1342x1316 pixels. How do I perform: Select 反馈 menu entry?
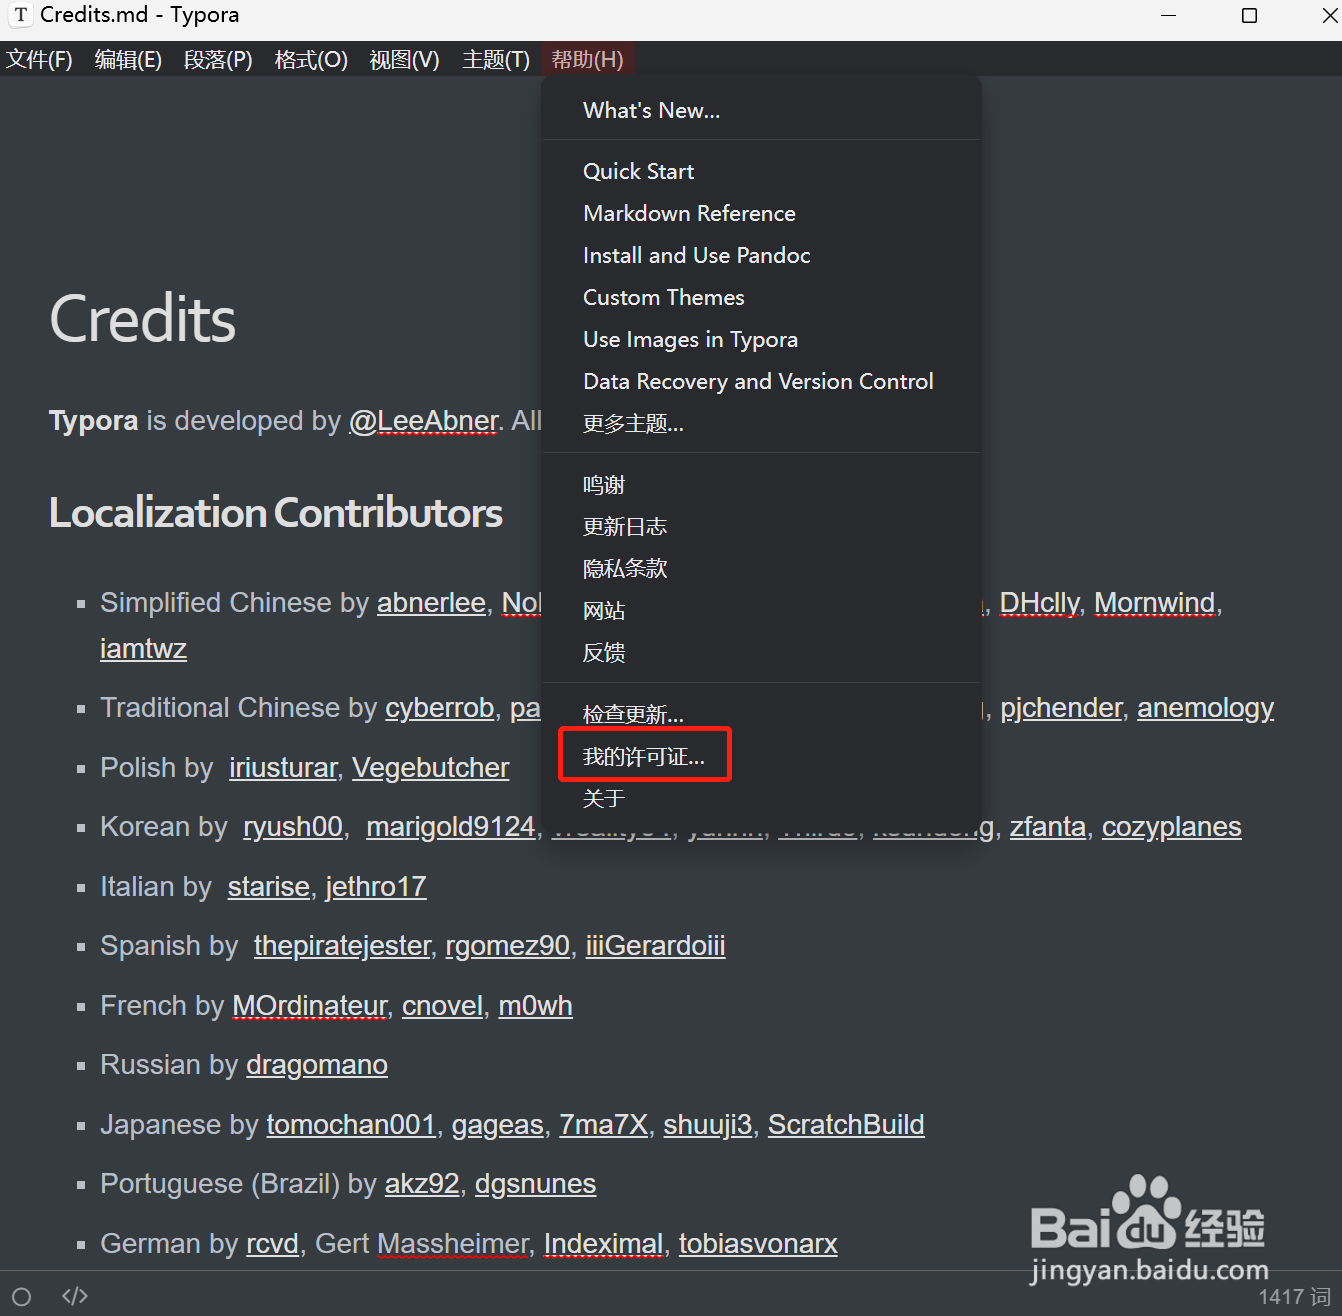coord(761,653)
